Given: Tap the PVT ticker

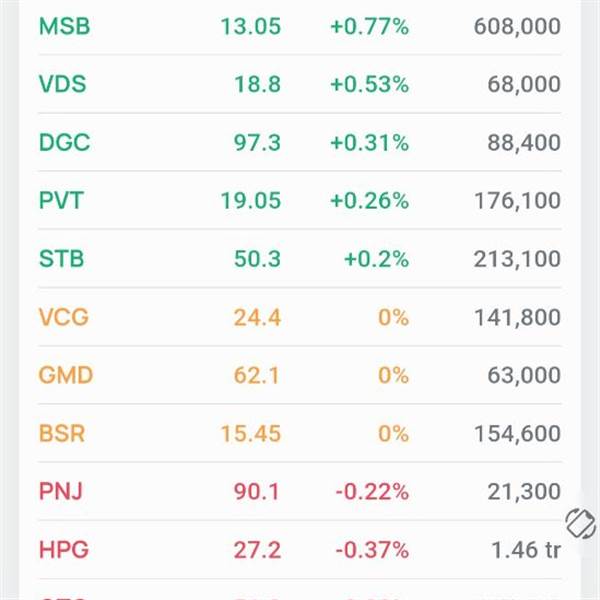Looking at the screenshot, I should pos(61,201).
